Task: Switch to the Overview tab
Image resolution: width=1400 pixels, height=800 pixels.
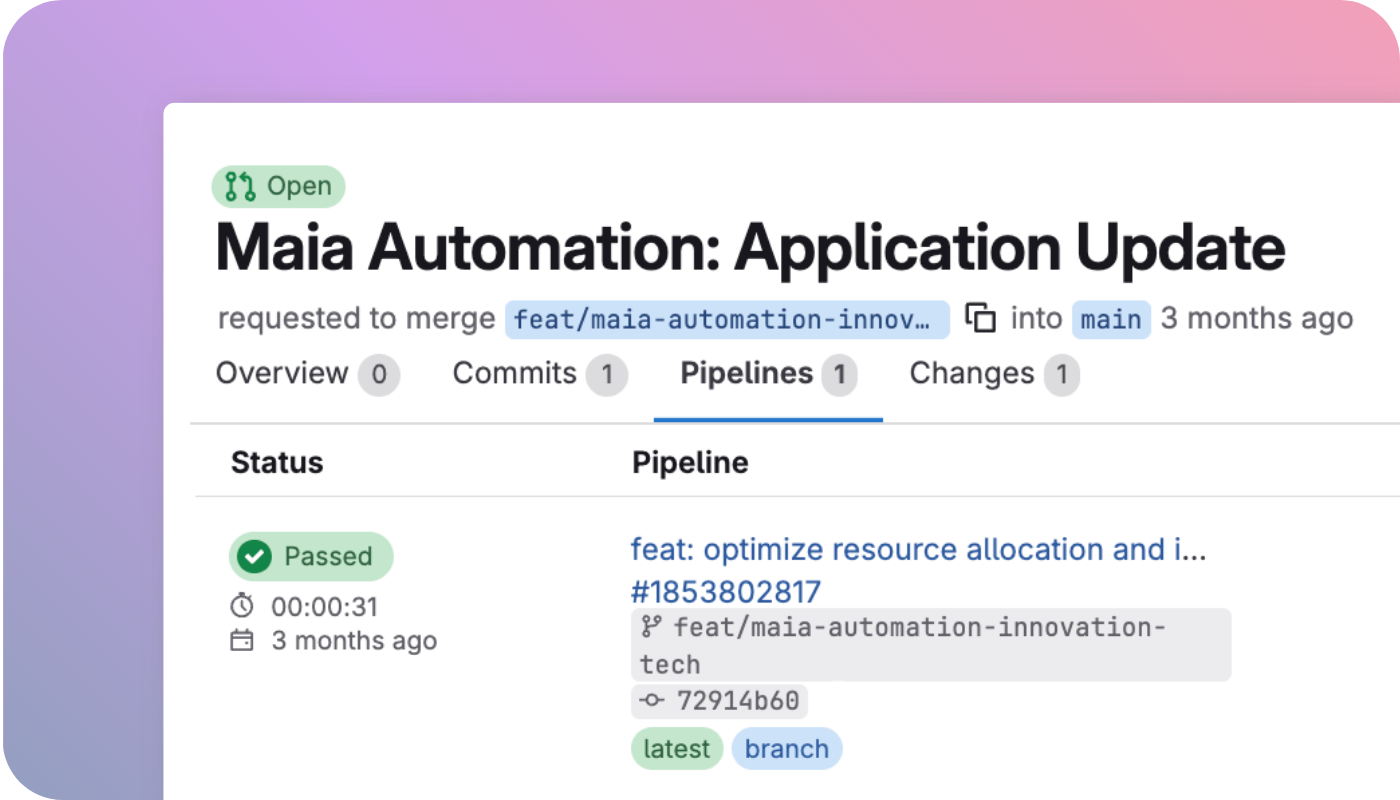Action: pyautogui.click(x=280, y=373)
